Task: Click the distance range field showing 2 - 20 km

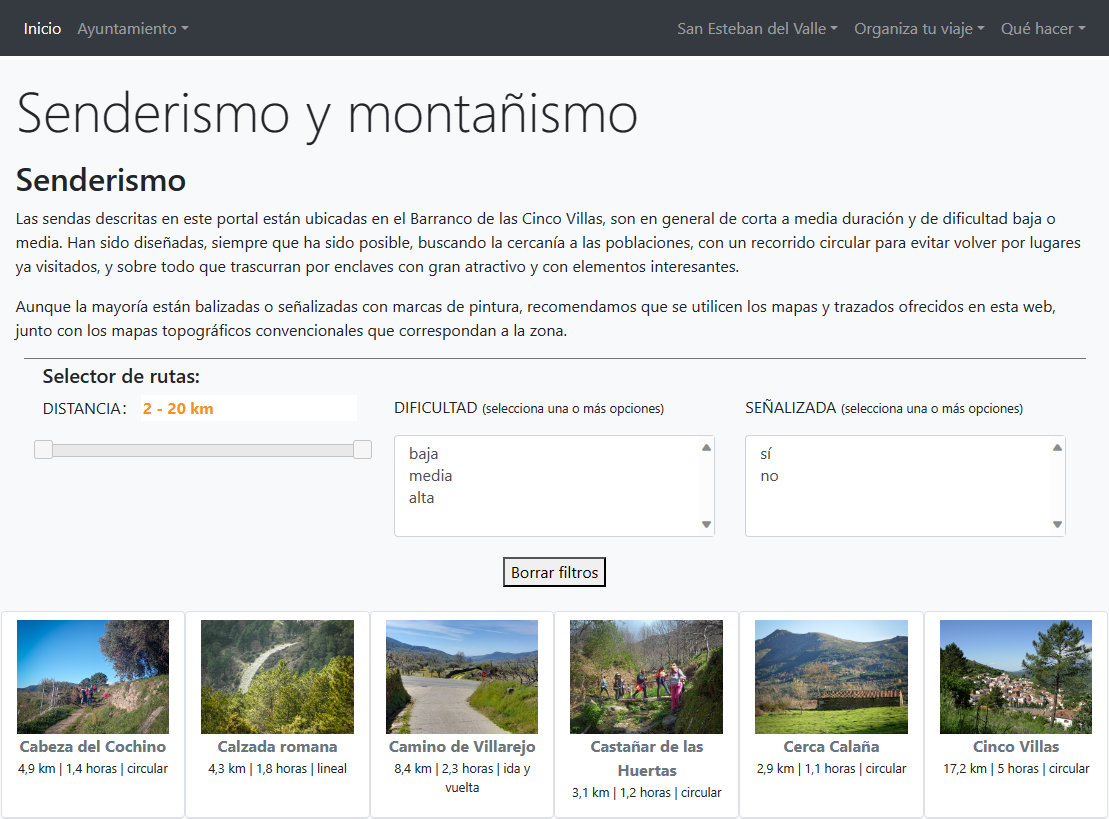Action: point(249,409)
